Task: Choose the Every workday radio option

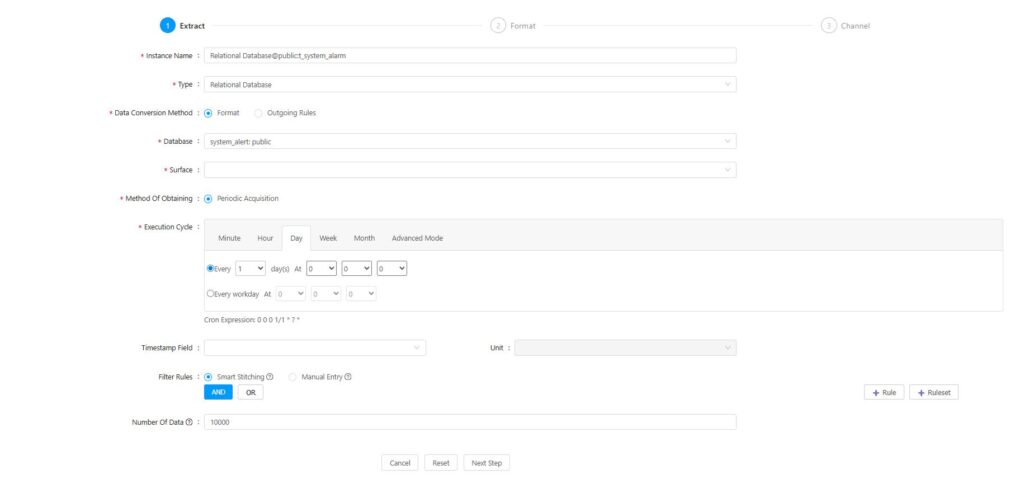Action: point(209,294)
